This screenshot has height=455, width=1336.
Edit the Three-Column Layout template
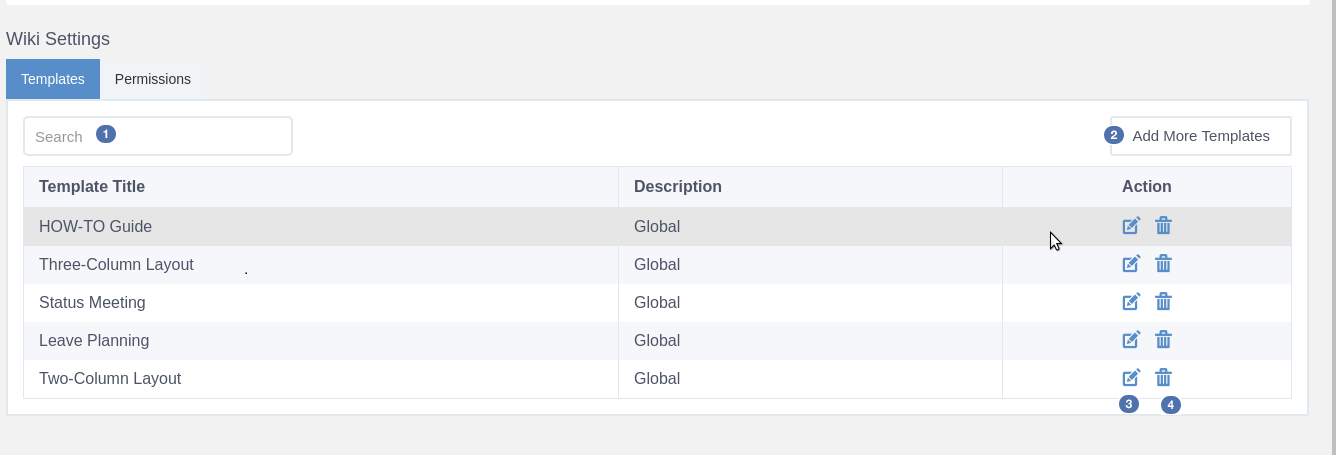1131,264
